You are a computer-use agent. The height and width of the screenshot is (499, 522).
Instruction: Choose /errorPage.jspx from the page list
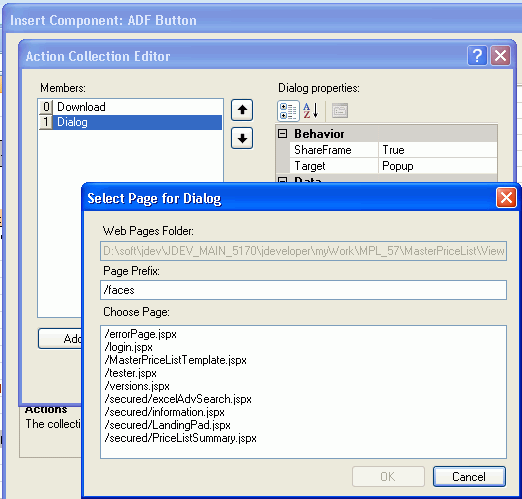141,334
